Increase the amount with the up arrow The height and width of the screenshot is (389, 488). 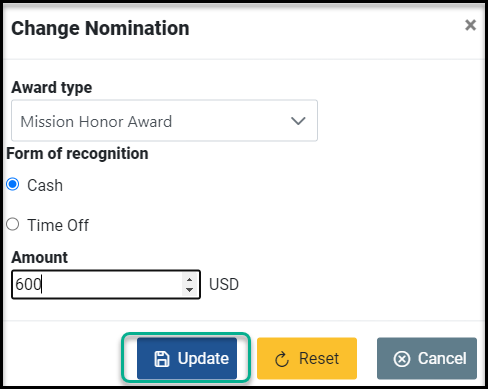pos(189,280)
